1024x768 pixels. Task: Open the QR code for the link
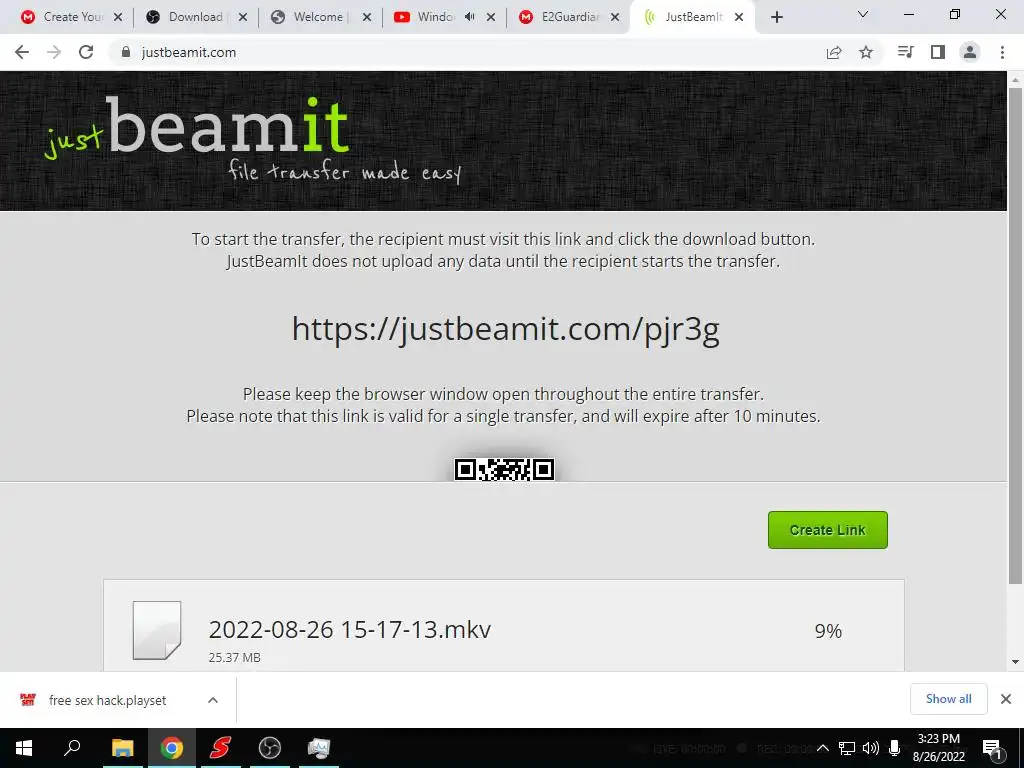(504, 469)
